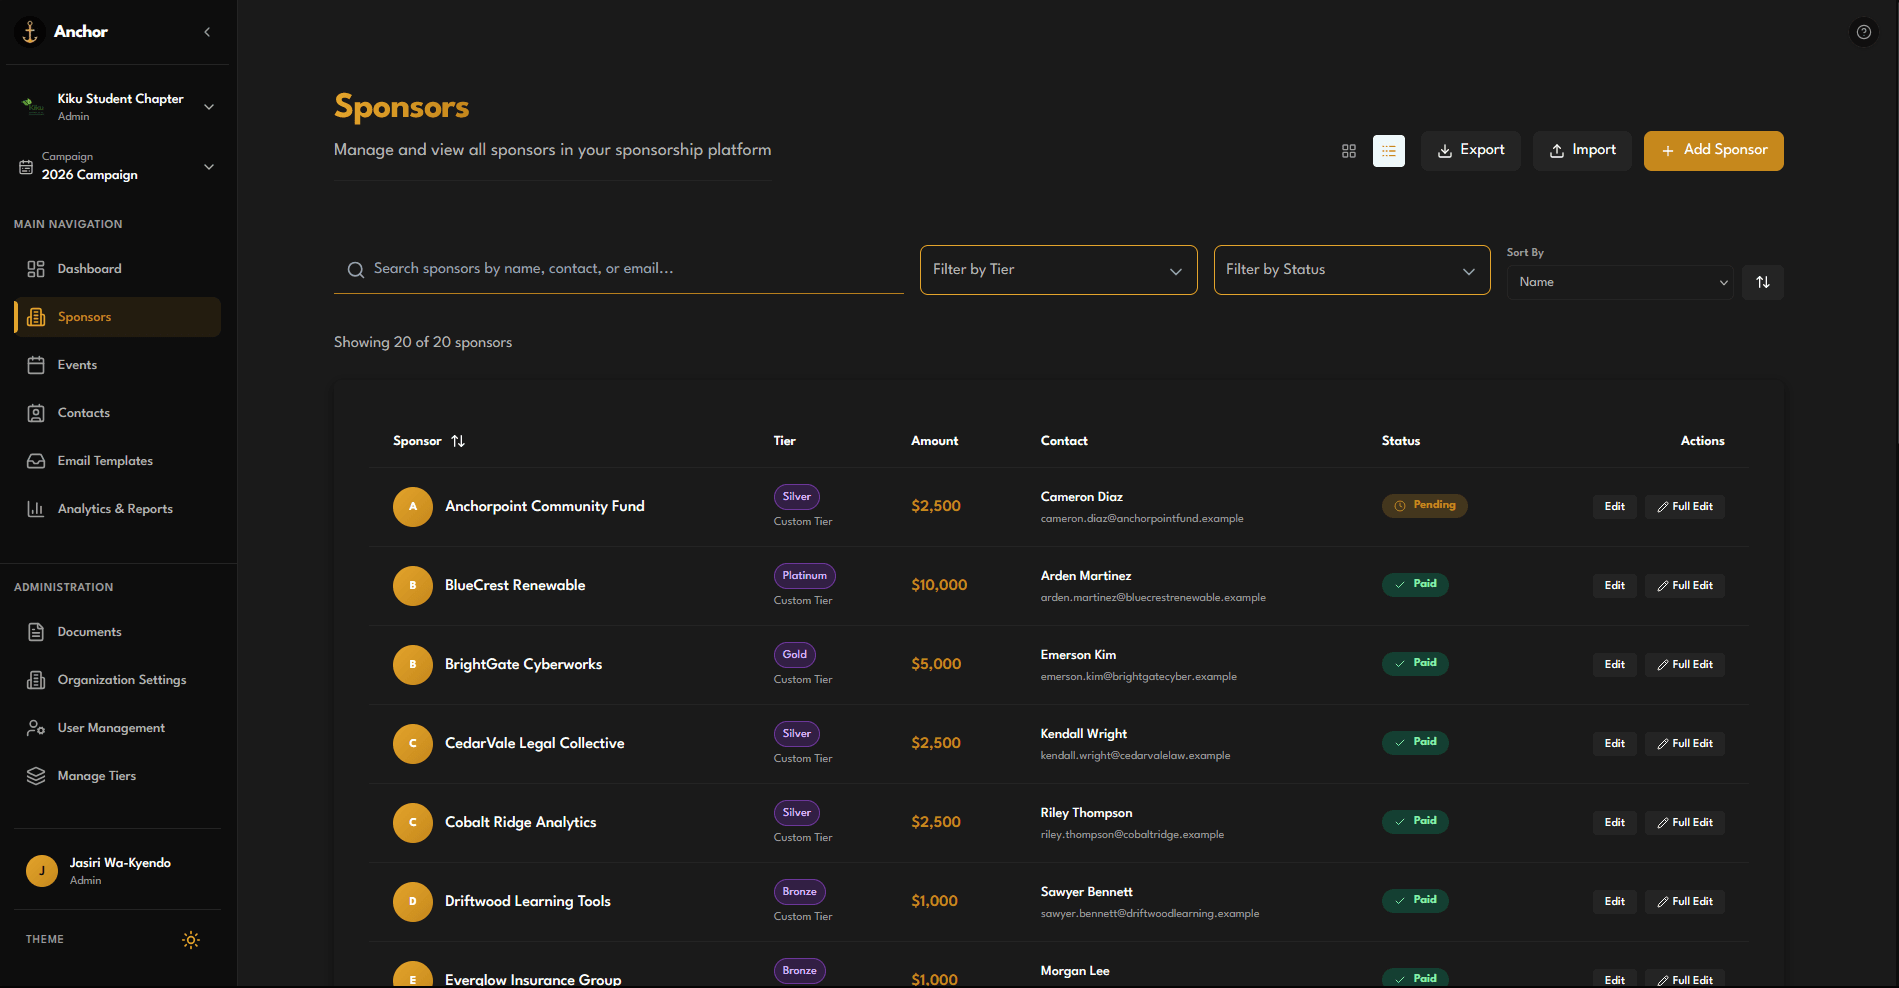Click the Add Sponsor button
Screen dimensions: 1899x988
click(x=1713, y=151)
